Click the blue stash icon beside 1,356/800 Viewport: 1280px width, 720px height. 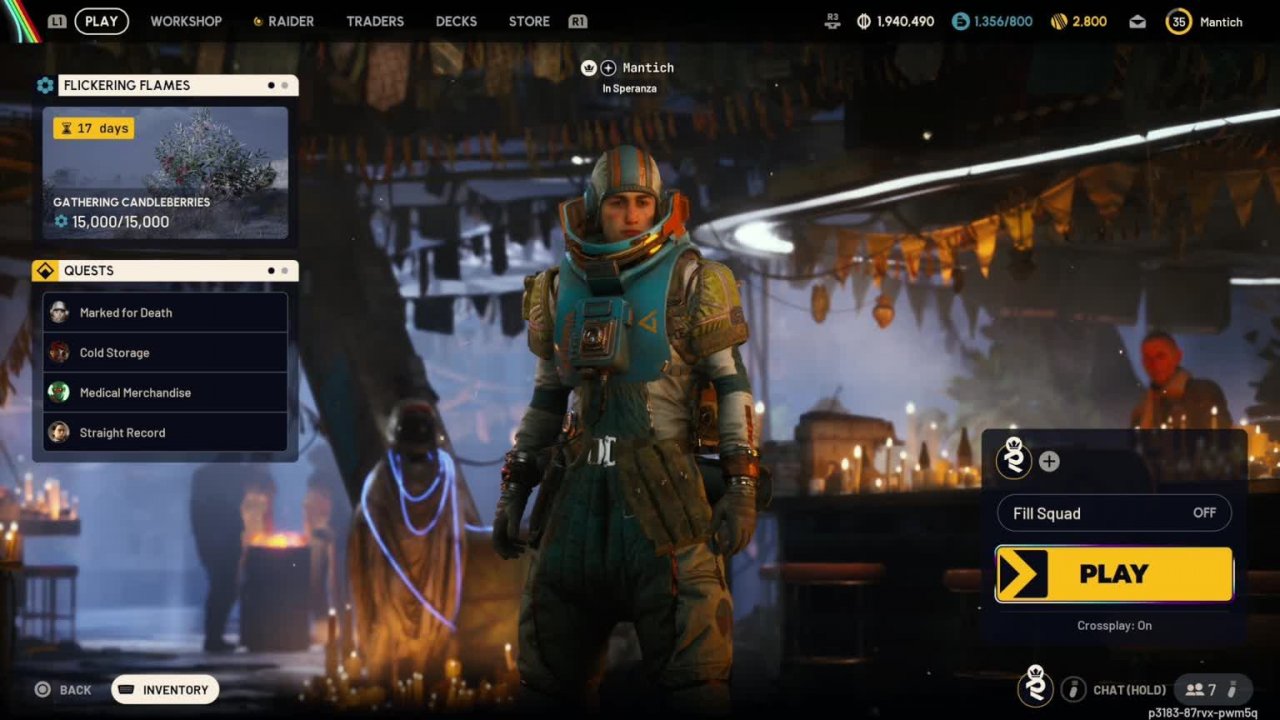[x=960, y=21]
